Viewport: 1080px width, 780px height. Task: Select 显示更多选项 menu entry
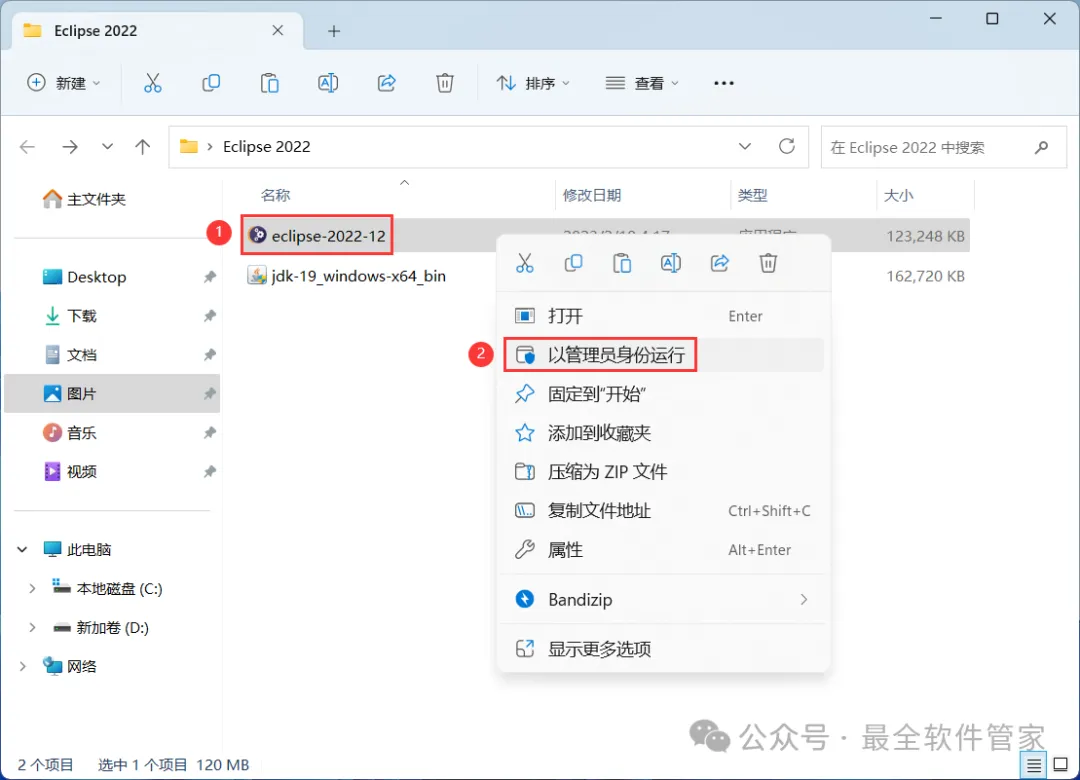pyautogui.click(x=663, y=649)
